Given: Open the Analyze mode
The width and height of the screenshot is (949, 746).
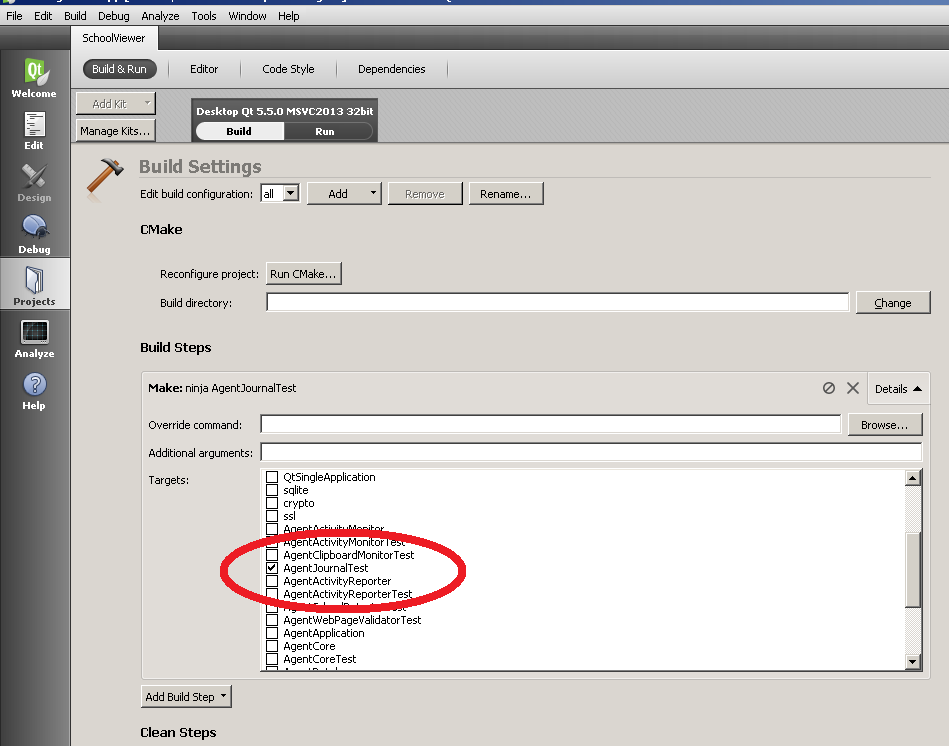Looking at the screenshot, I should [34, 339].
